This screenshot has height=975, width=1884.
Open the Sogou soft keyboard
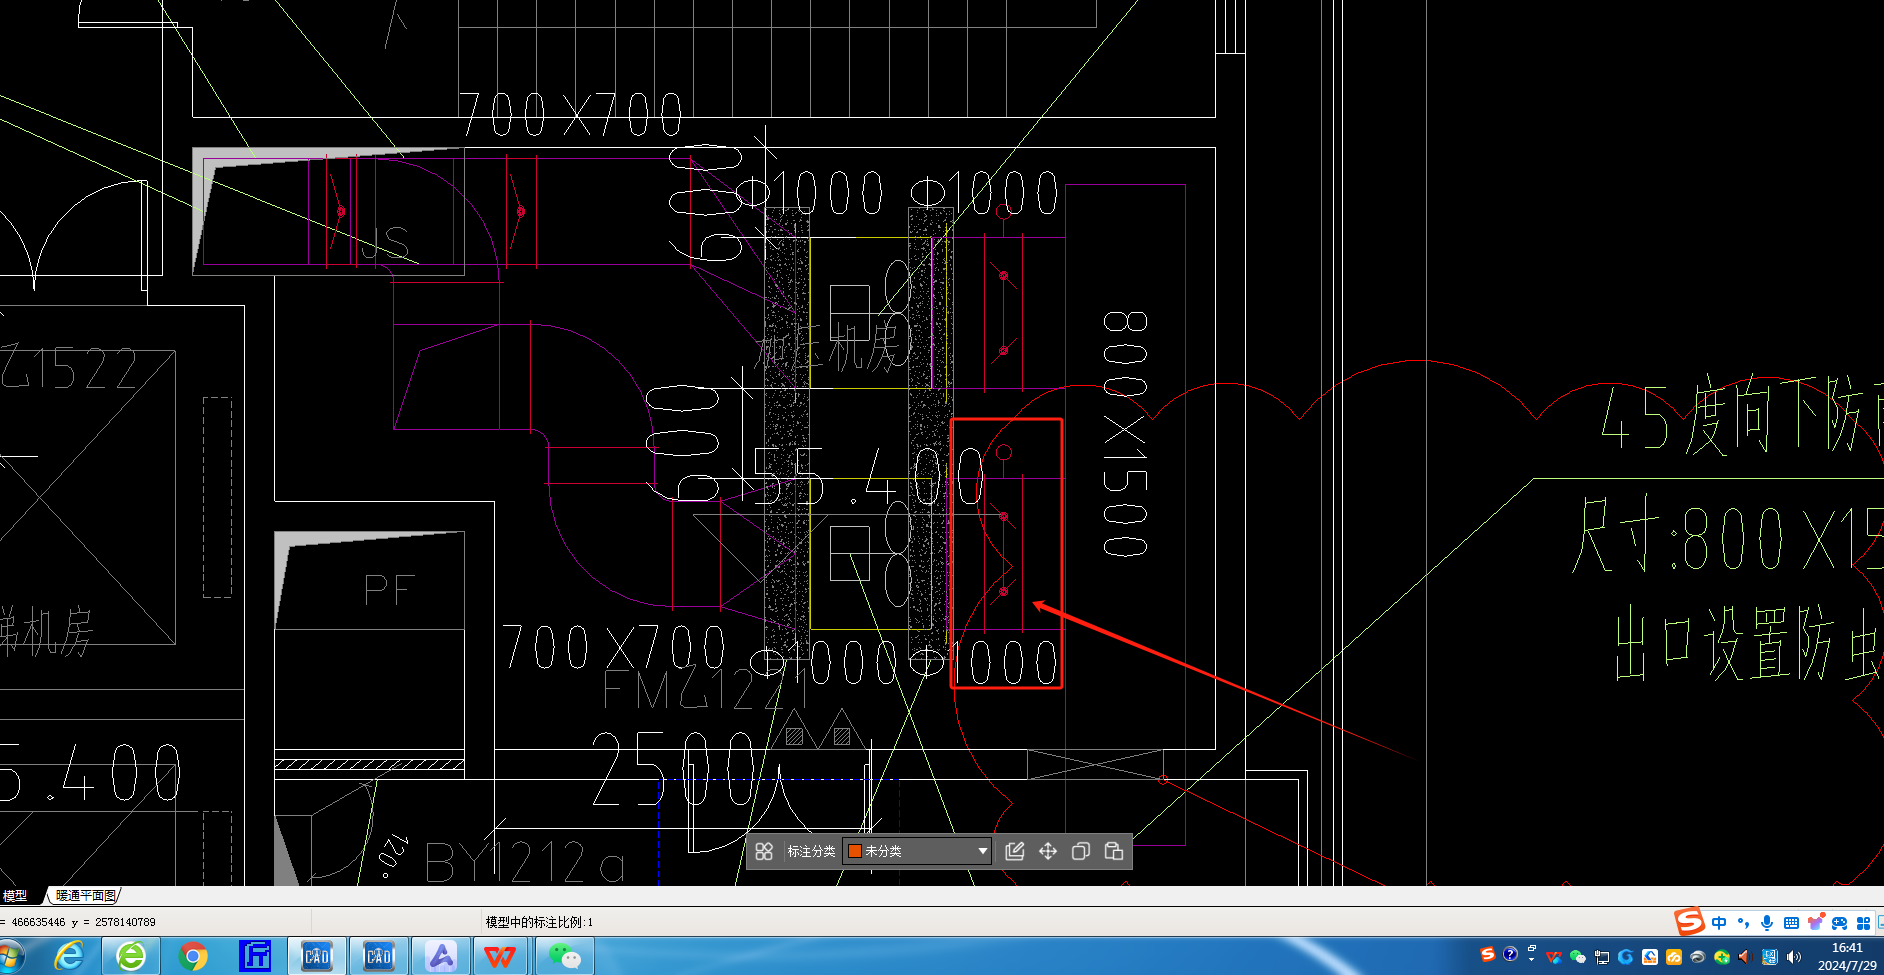click(1791, 923)
